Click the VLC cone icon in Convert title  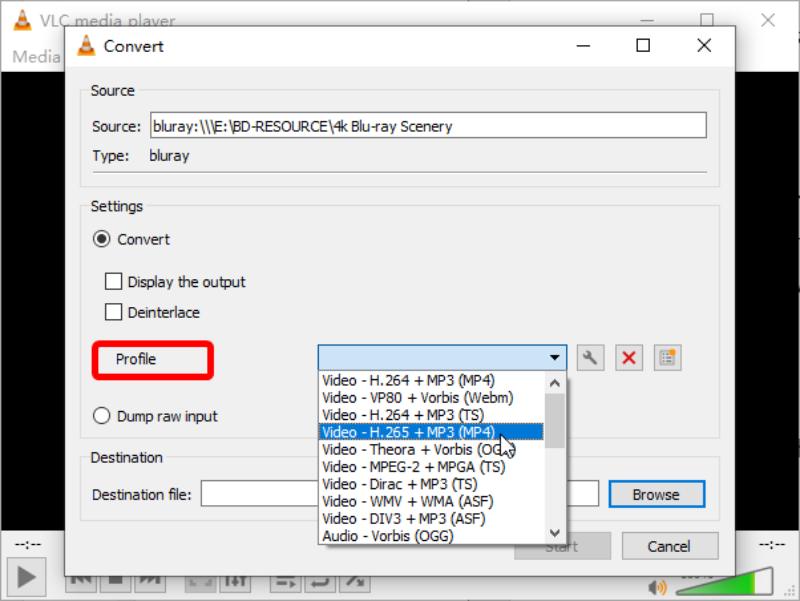[86, 46]
